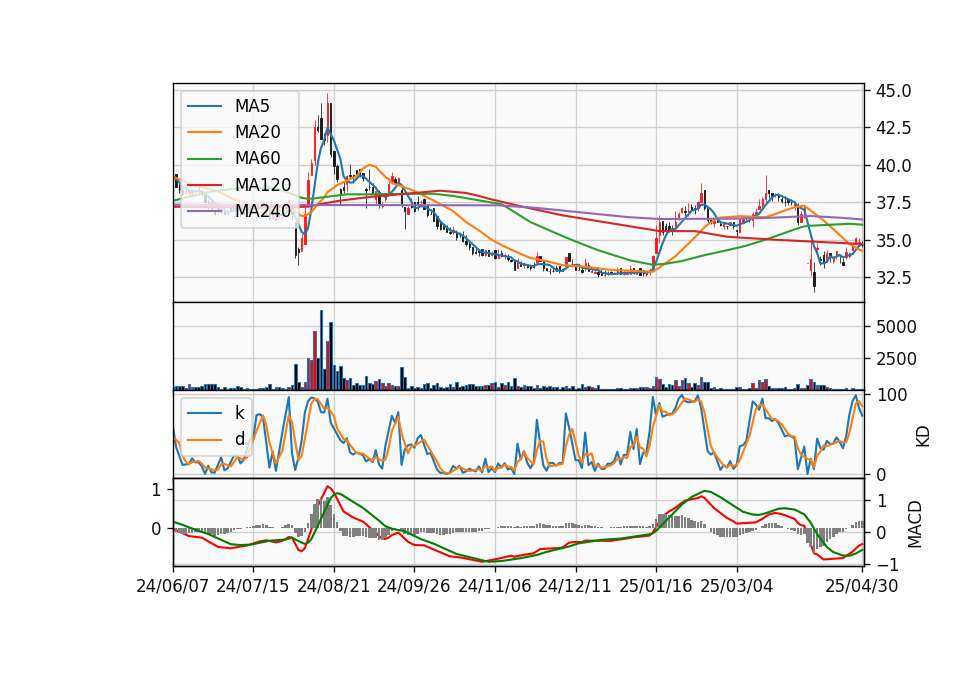Click the 40.0 price axis tick
The image size is (960, 690).
[894, 166]
